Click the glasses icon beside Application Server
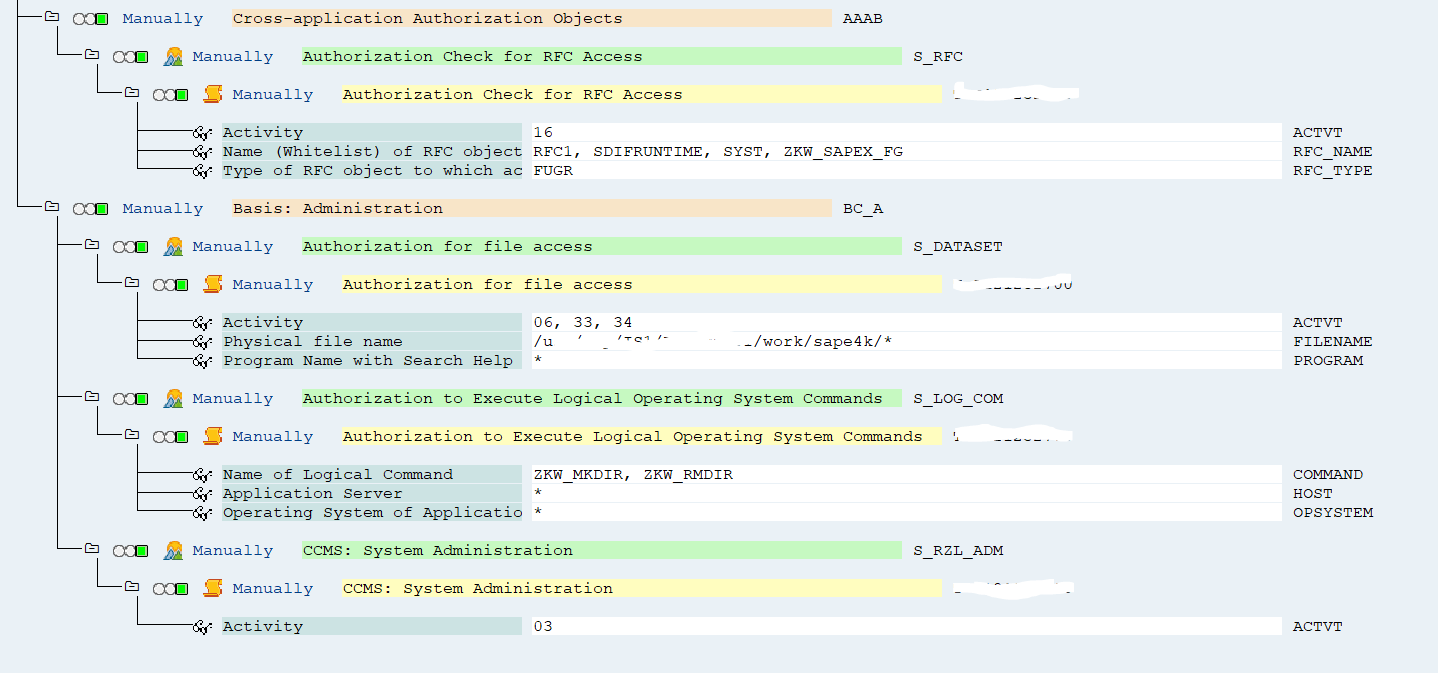The width and height of the screenshot is (1438, 673). click(x=203, y=493)
